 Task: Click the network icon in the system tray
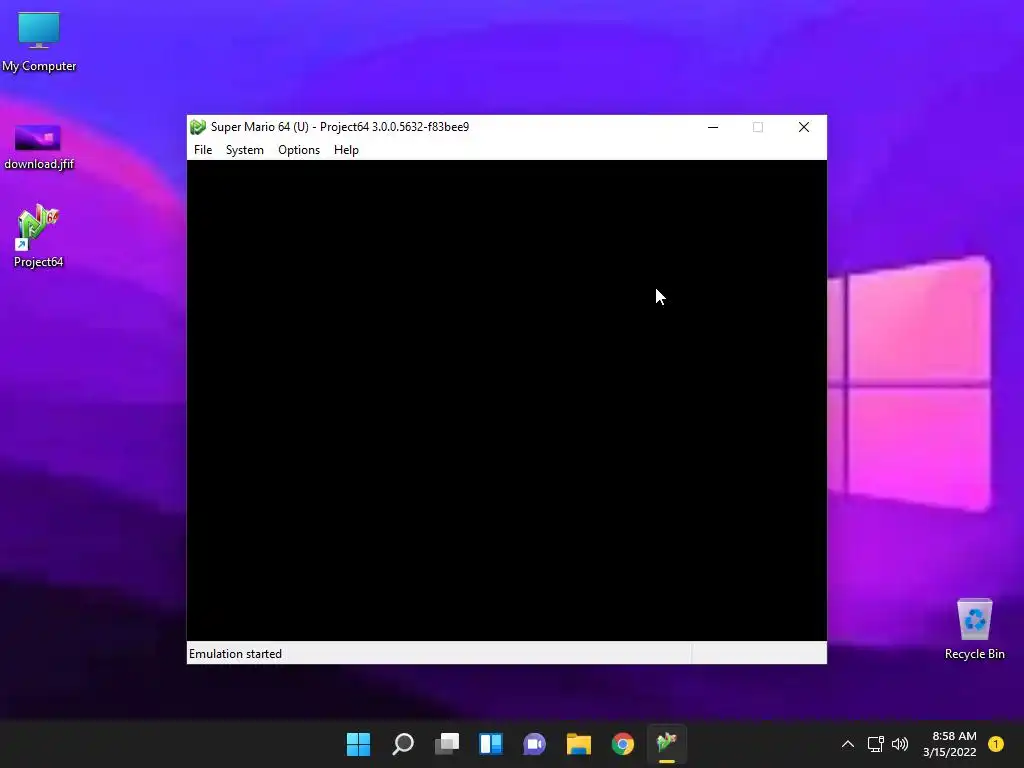pos(875,744)
